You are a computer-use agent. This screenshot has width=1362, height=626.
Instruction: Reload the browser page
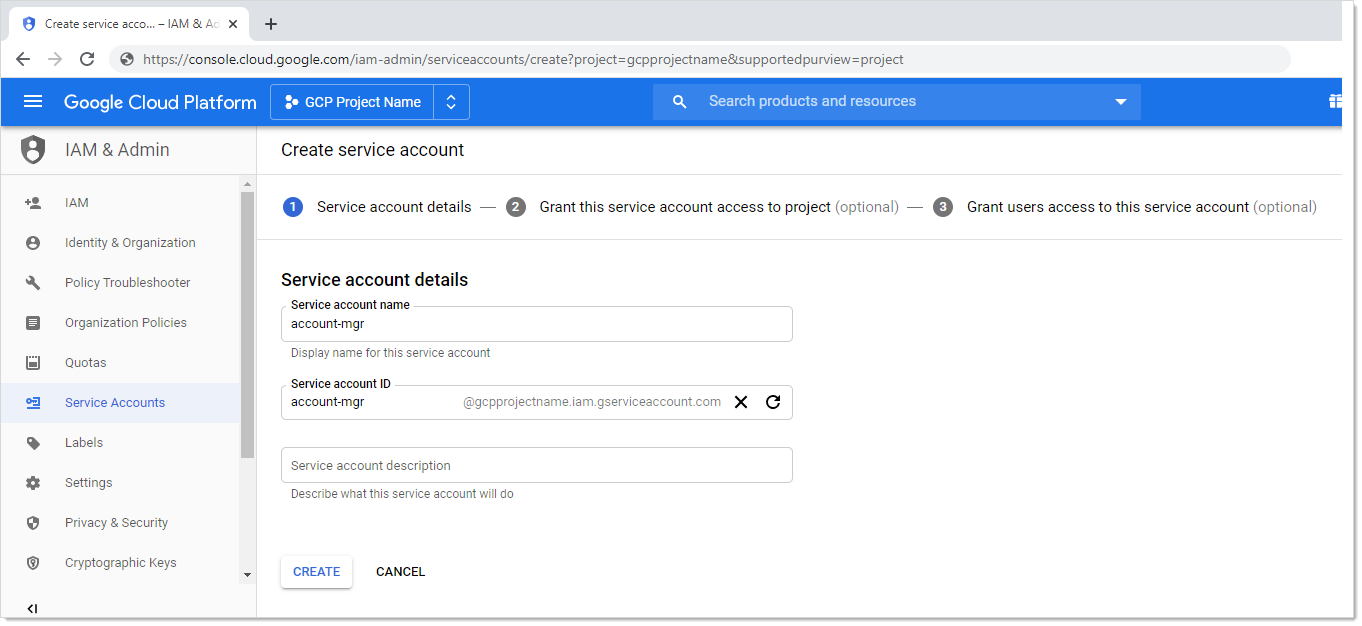tap(87, 59)
